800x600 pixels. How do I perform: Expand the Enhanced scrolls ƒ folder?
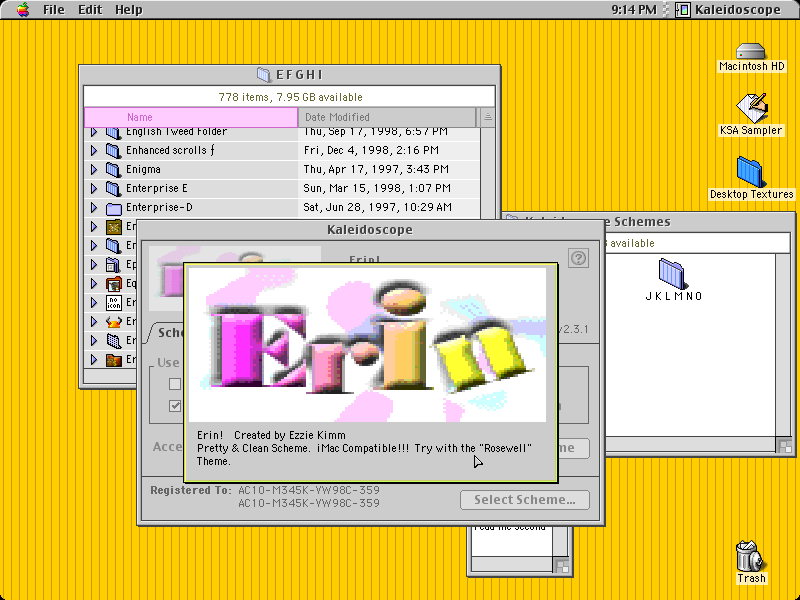click(94, 151)
